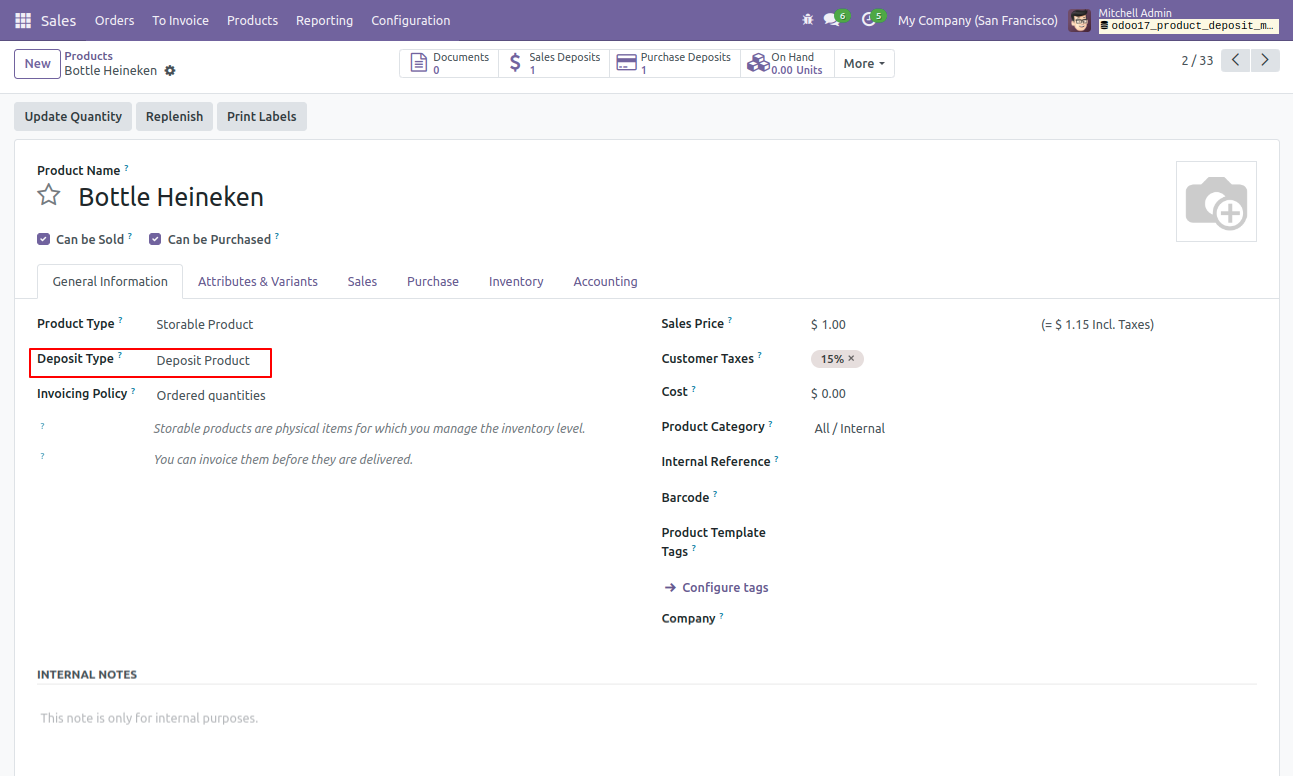Open the My Company (San Francisco) switcher
The image size is (1293, 776).
tap(977, 20)
